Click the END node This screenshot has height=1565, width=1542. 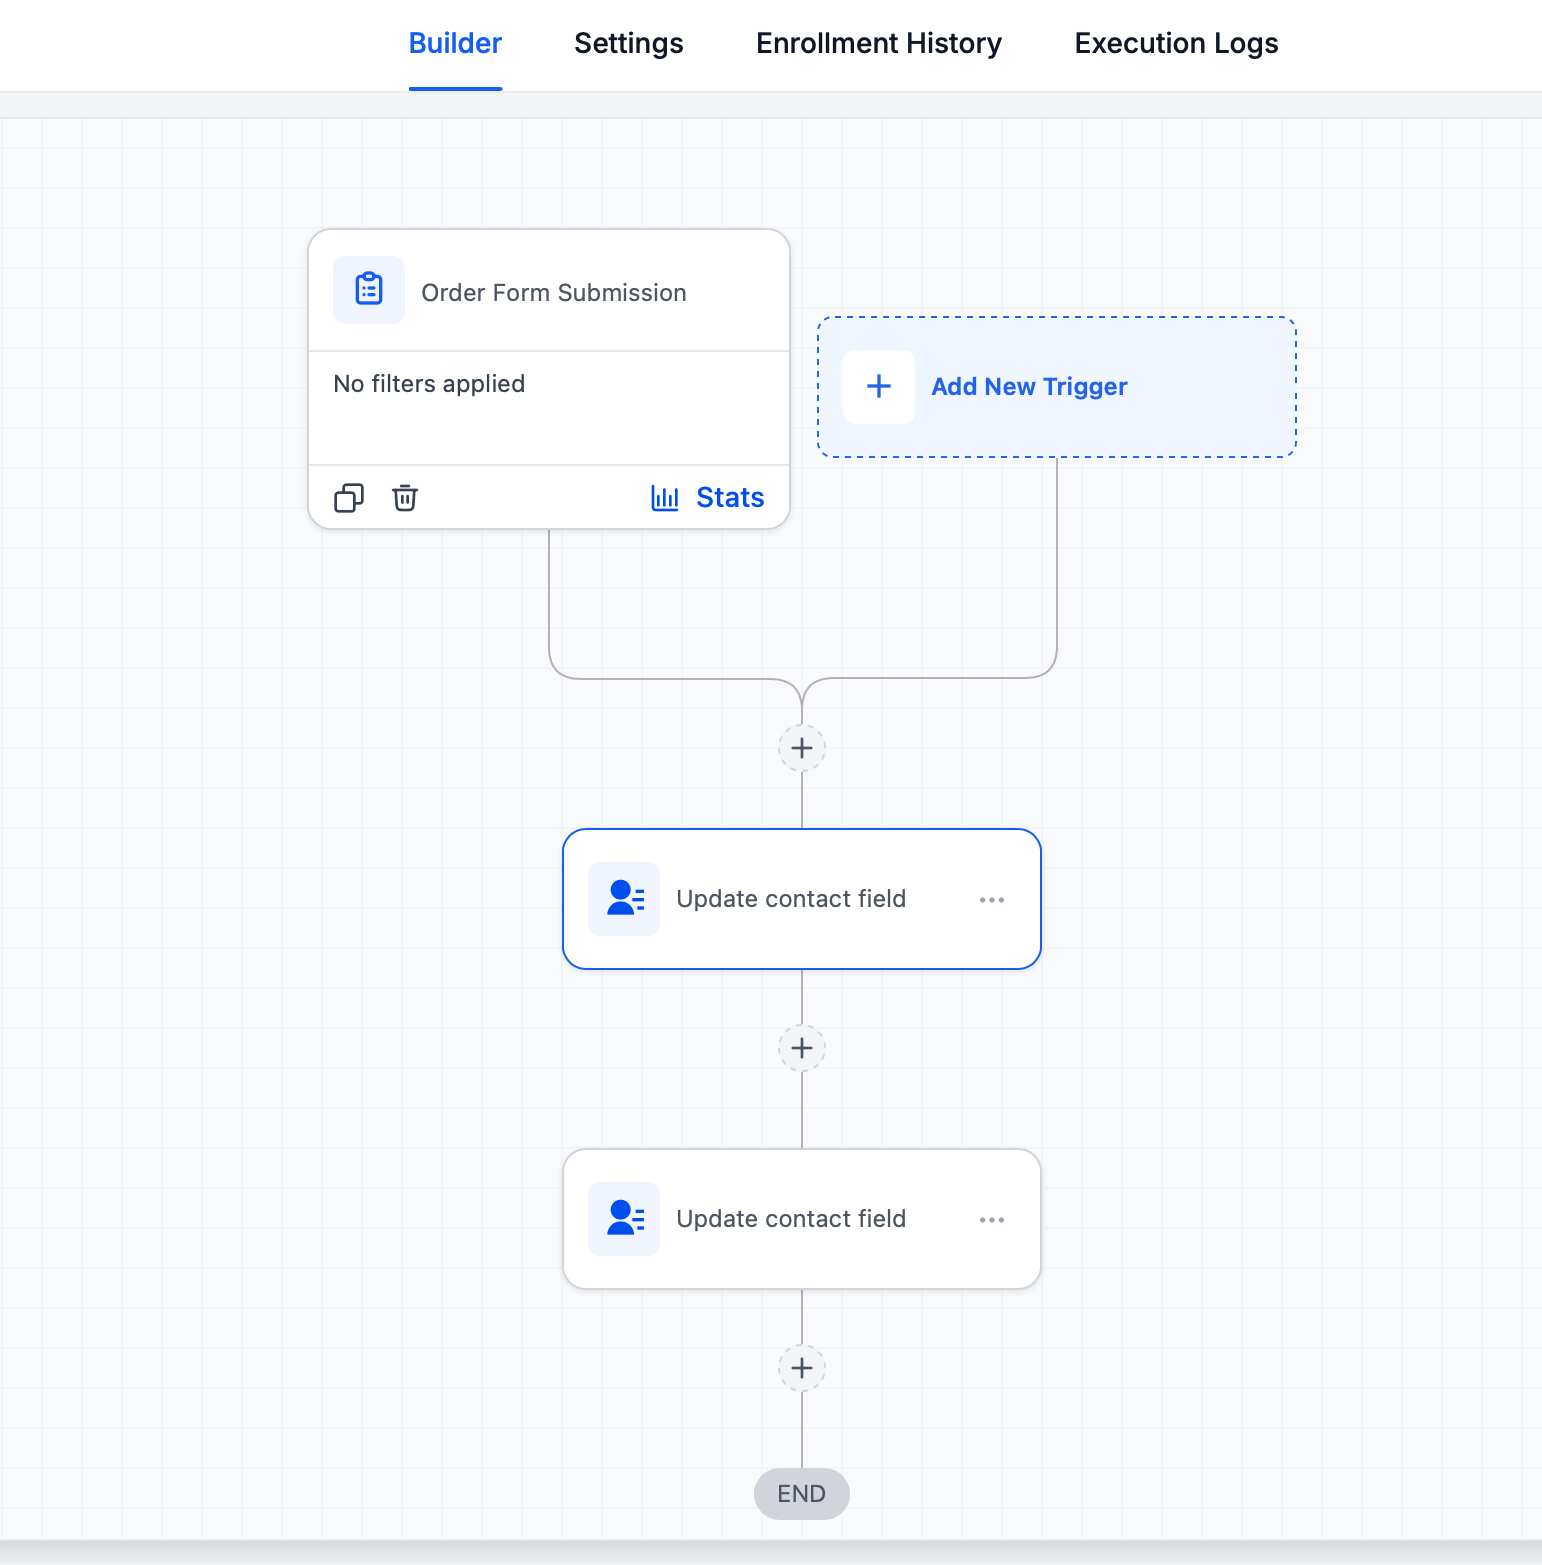802,1494
